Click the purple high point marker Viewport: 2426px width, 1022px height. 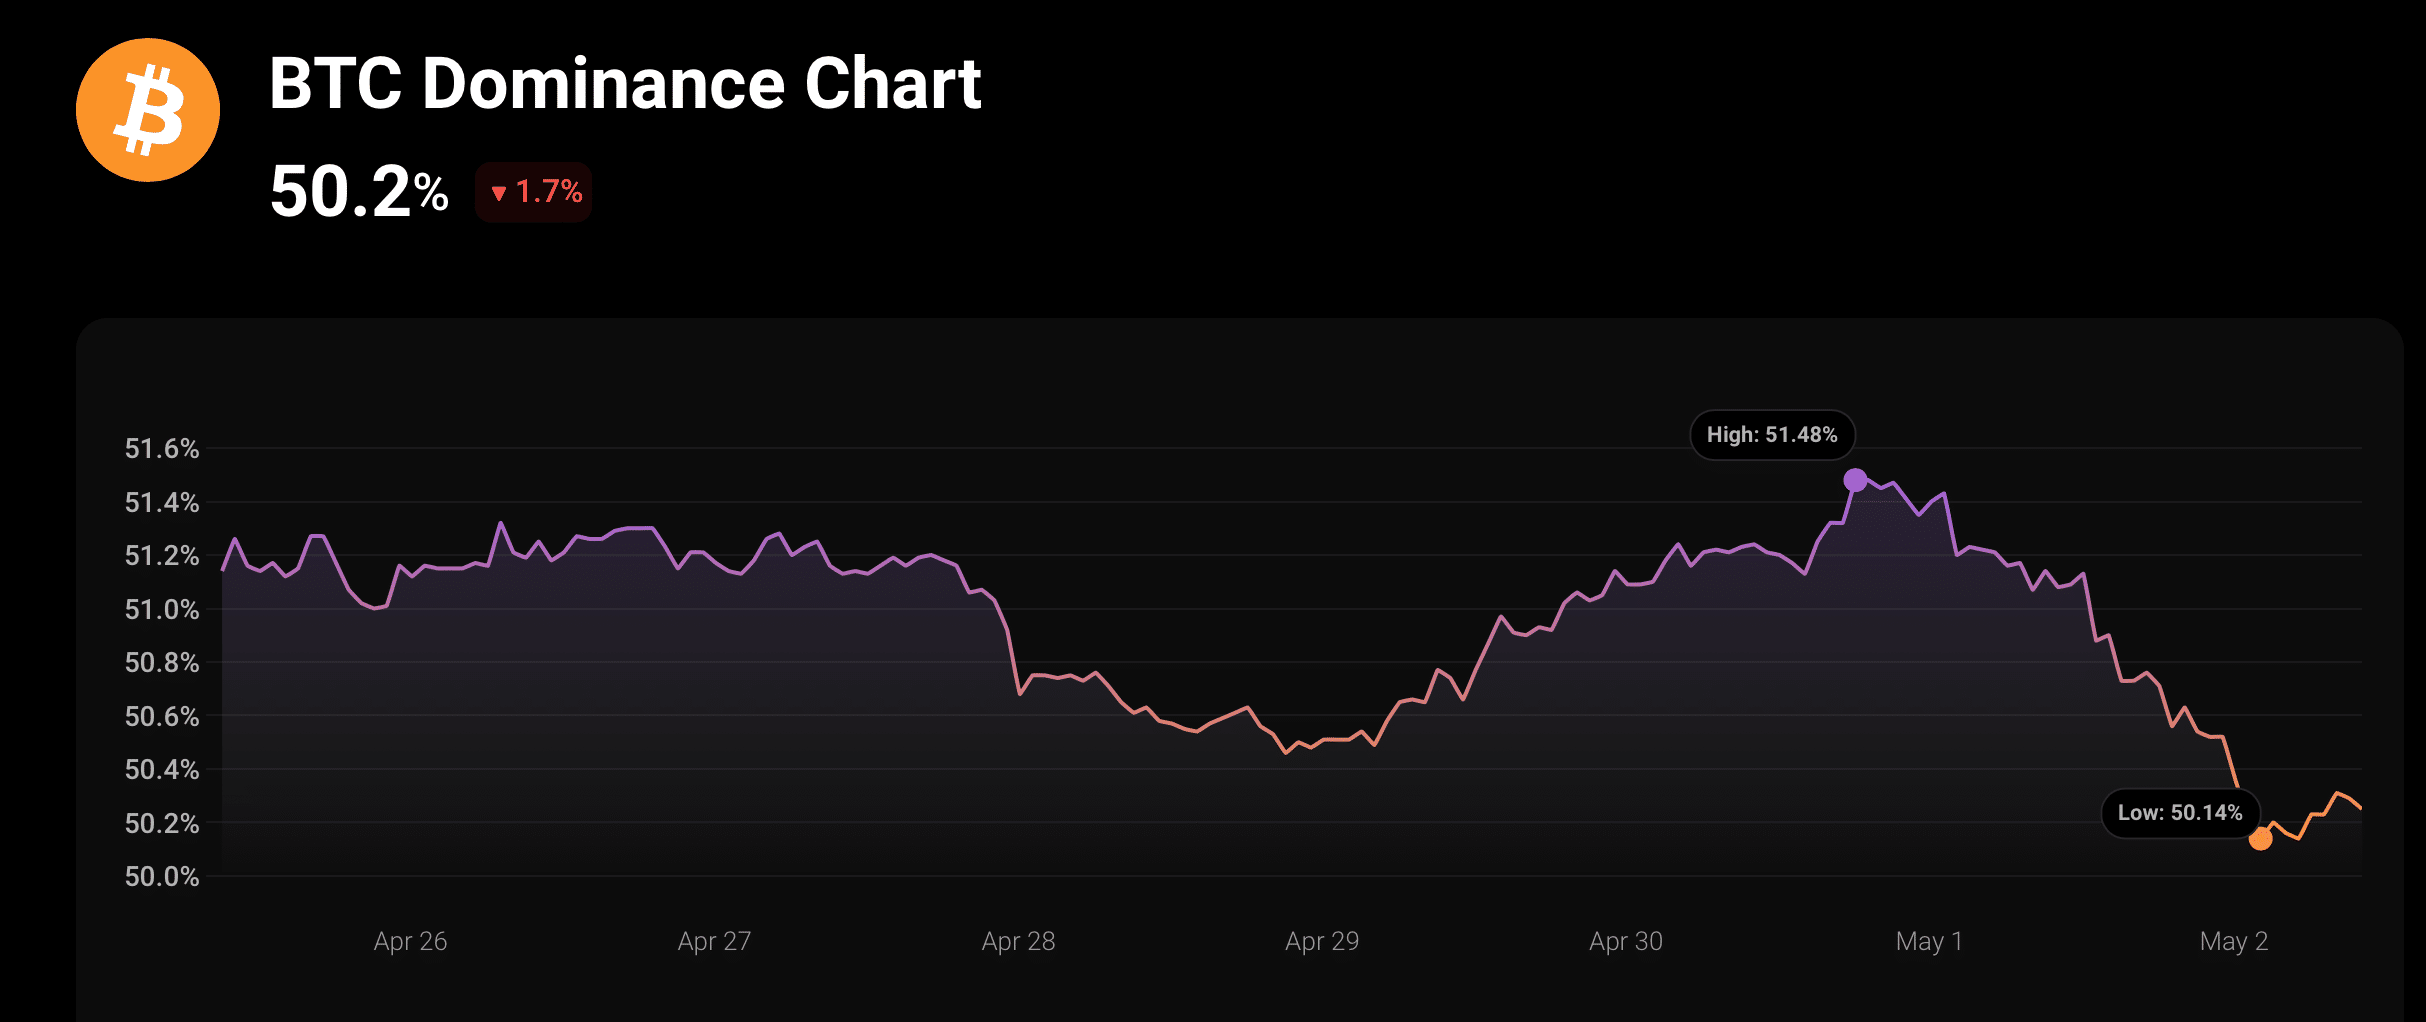click(1855, 480)
